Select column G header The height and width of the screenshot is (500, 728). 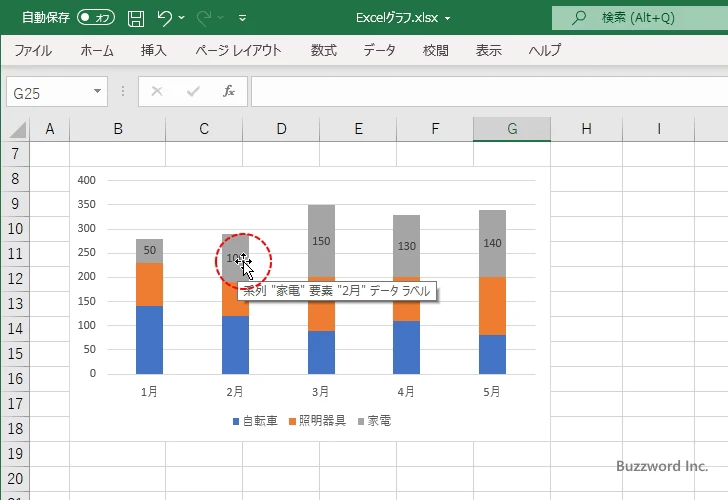pyautogui.click(x=512, y=129)
